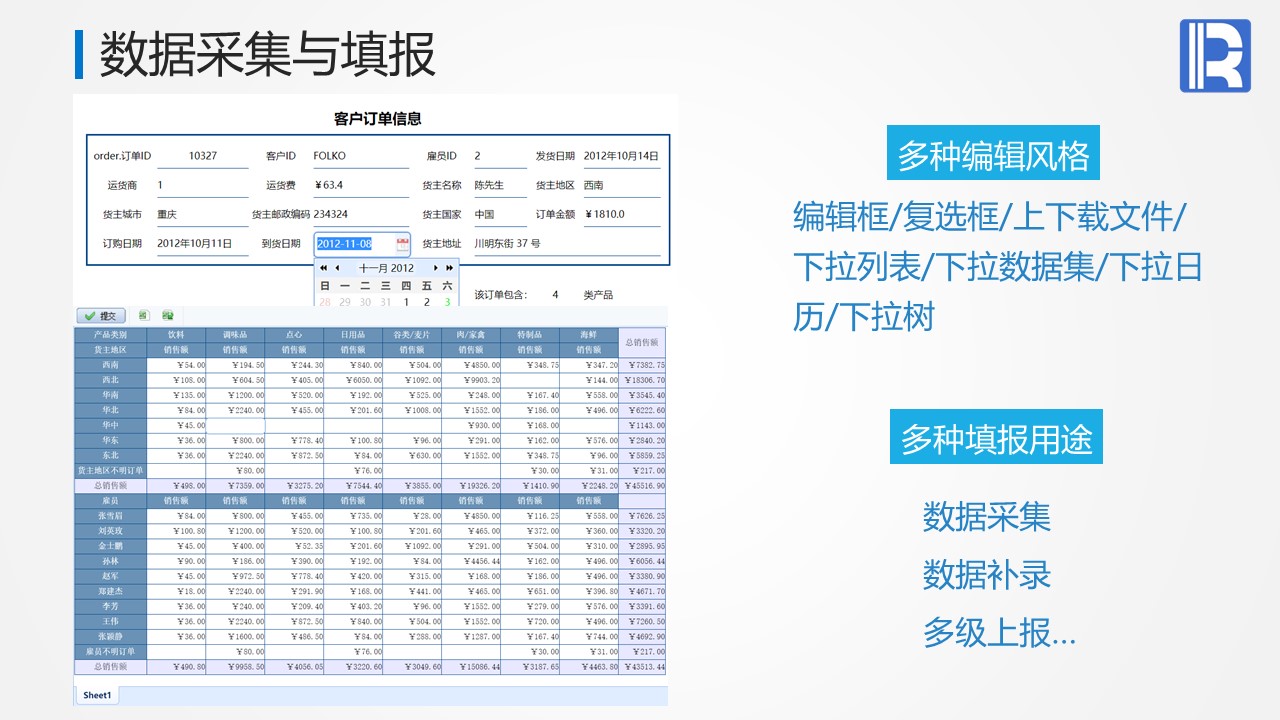The width and height of the screenshot is (1280, 720).
Task: Select the 华南 region row header
Action: pos(110,395)
